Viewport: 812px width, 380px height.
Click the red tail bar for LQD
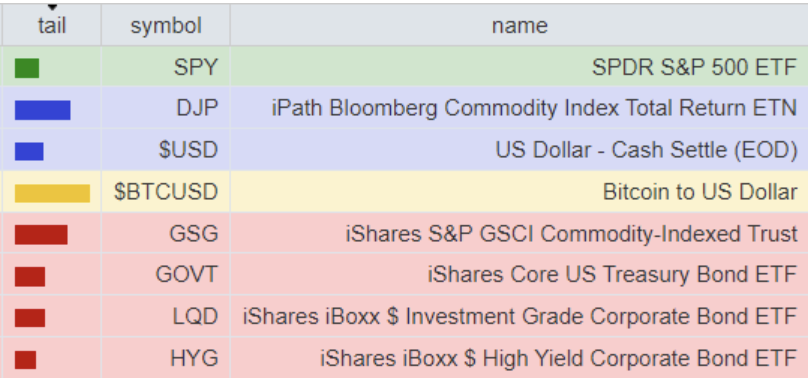[x=30, y=318]
